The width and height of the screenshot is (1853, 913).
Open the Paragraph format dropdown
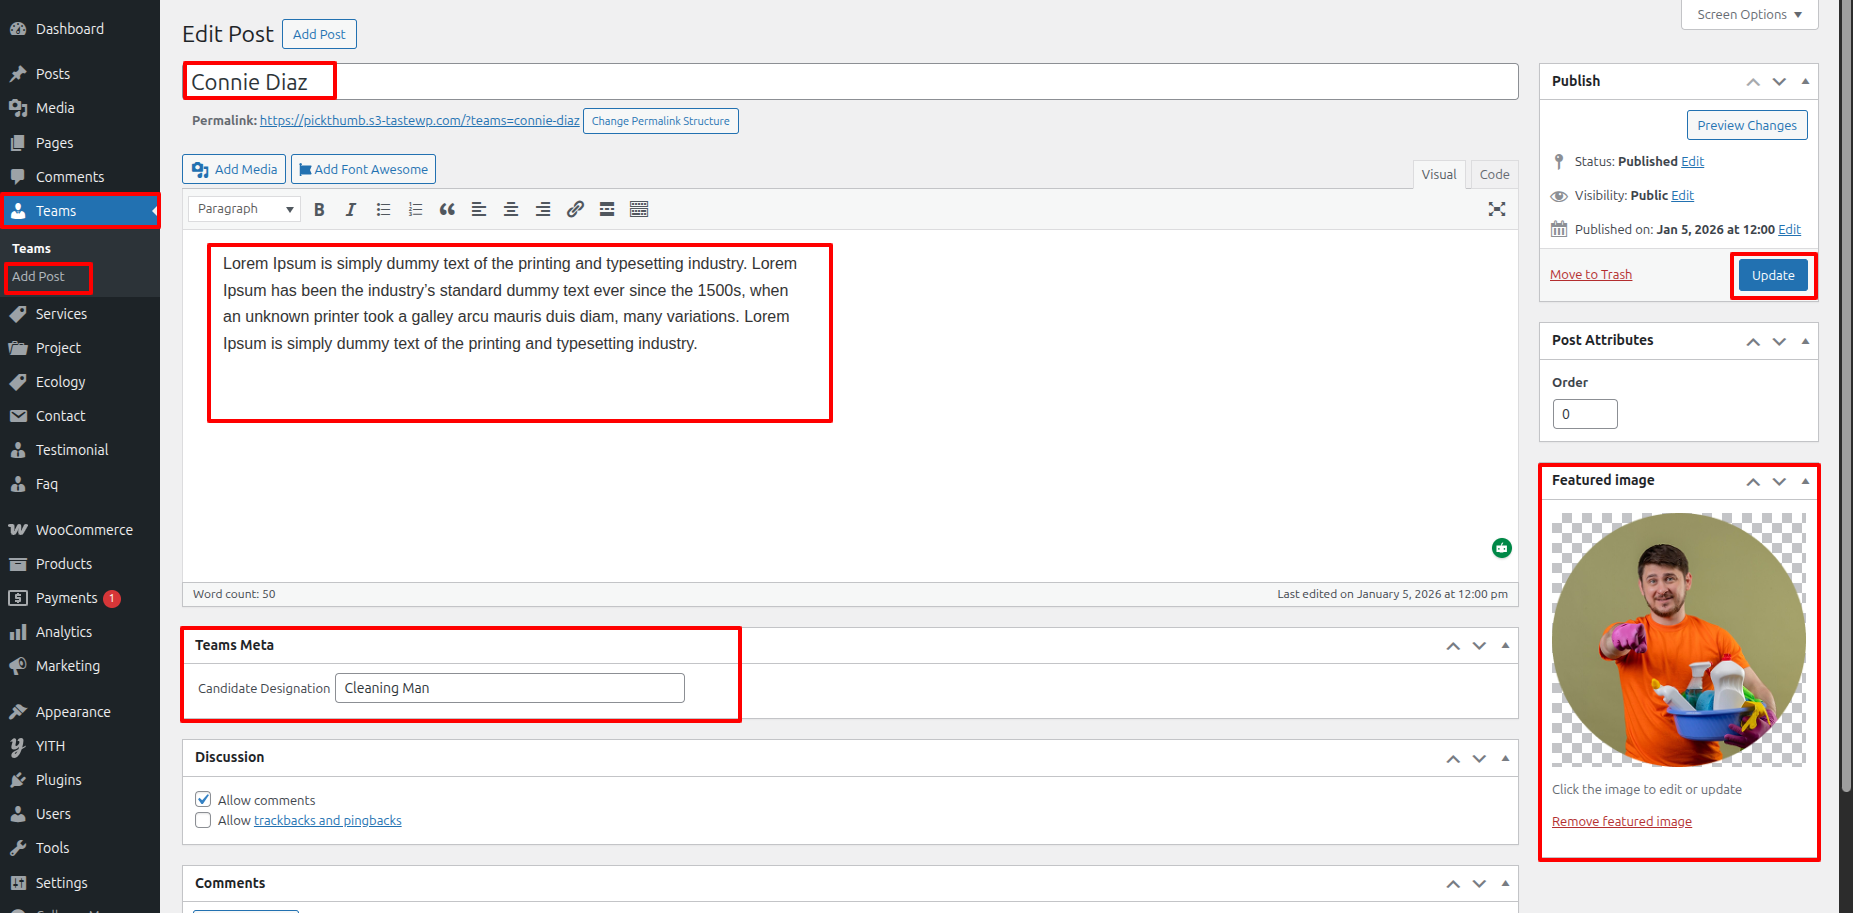pos(244,209)
